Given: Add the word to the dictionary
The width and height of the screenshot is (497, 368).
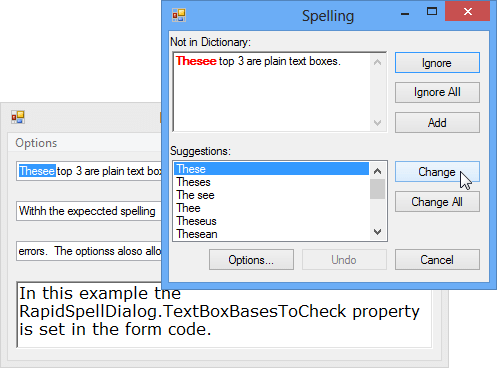Looking at the screenshot, I should coord(437,123).
